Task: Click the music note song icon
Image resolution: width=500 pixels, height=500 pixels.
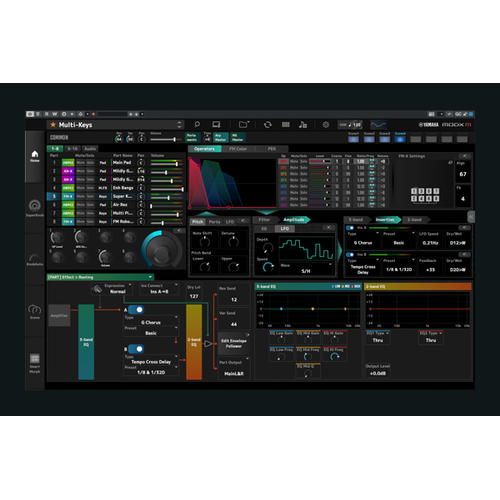Action: click(x=303, y=125)
